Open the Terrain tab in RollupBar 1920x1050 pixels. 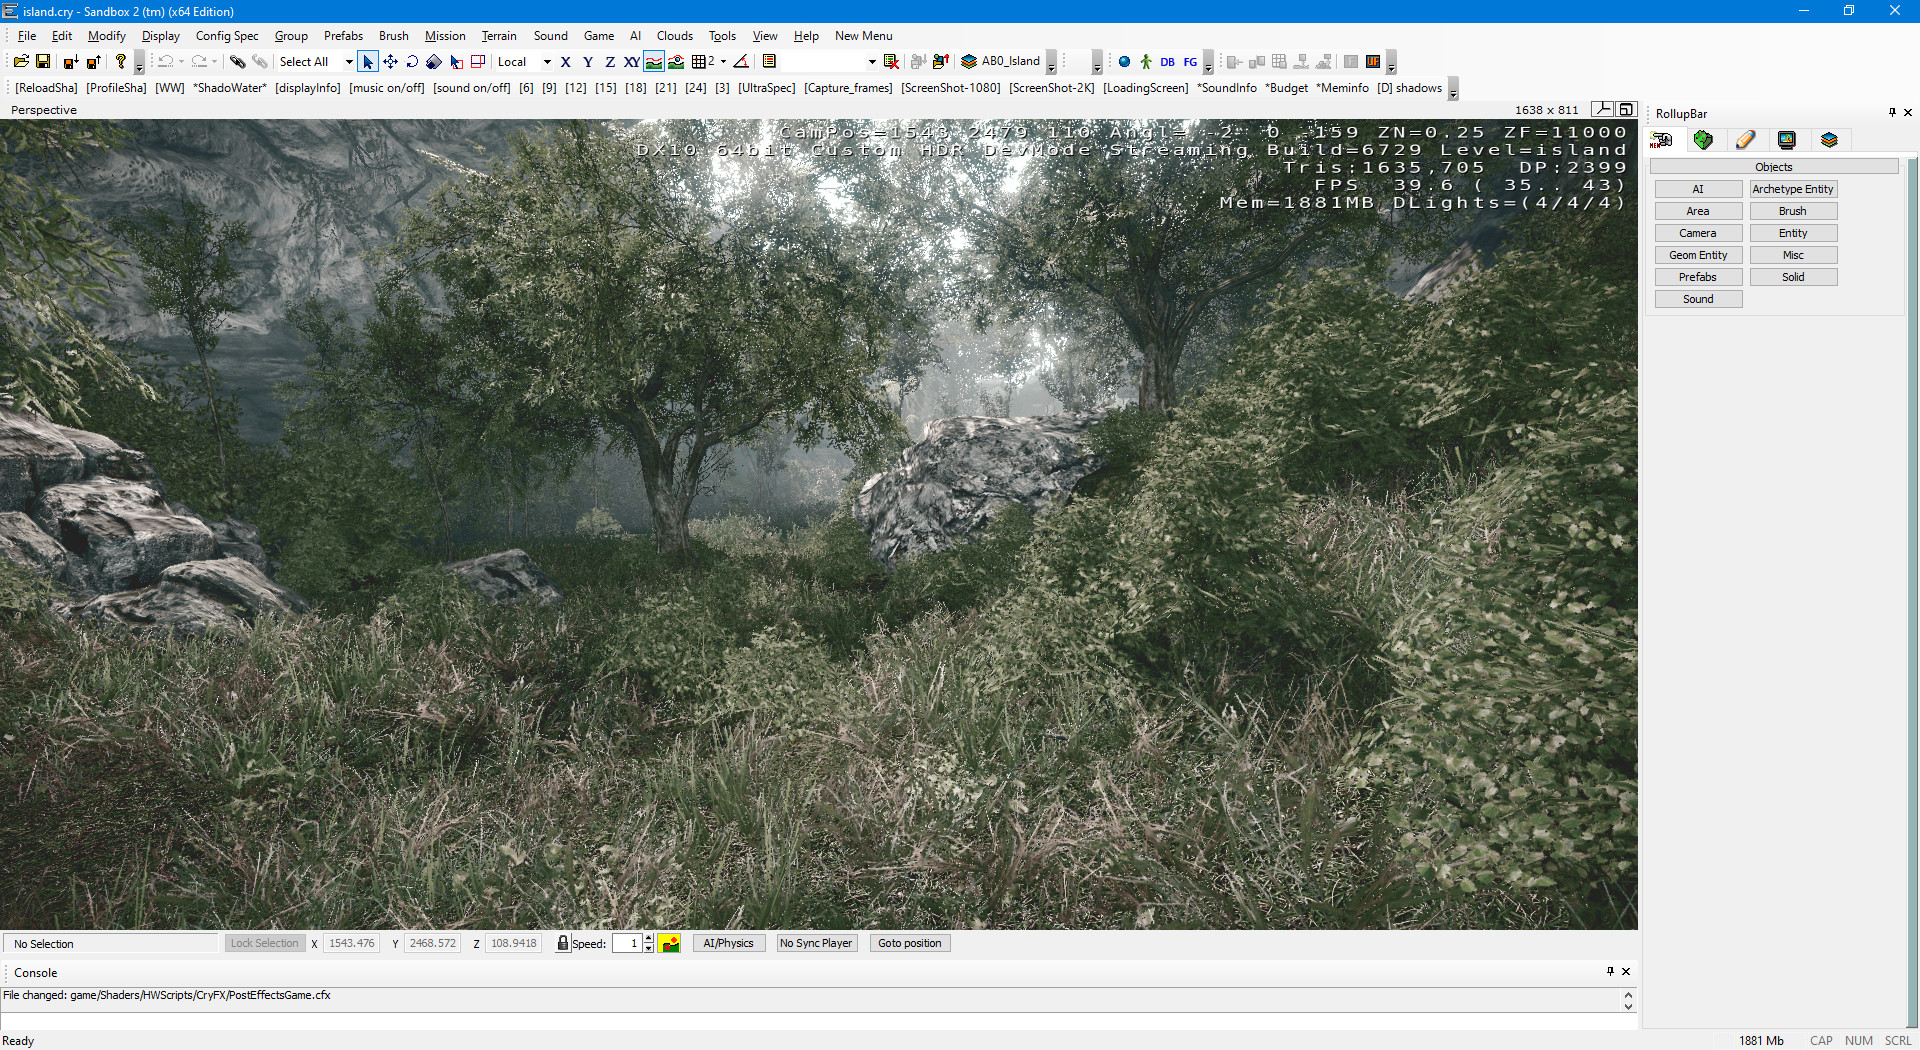[x=1703, y=140]
